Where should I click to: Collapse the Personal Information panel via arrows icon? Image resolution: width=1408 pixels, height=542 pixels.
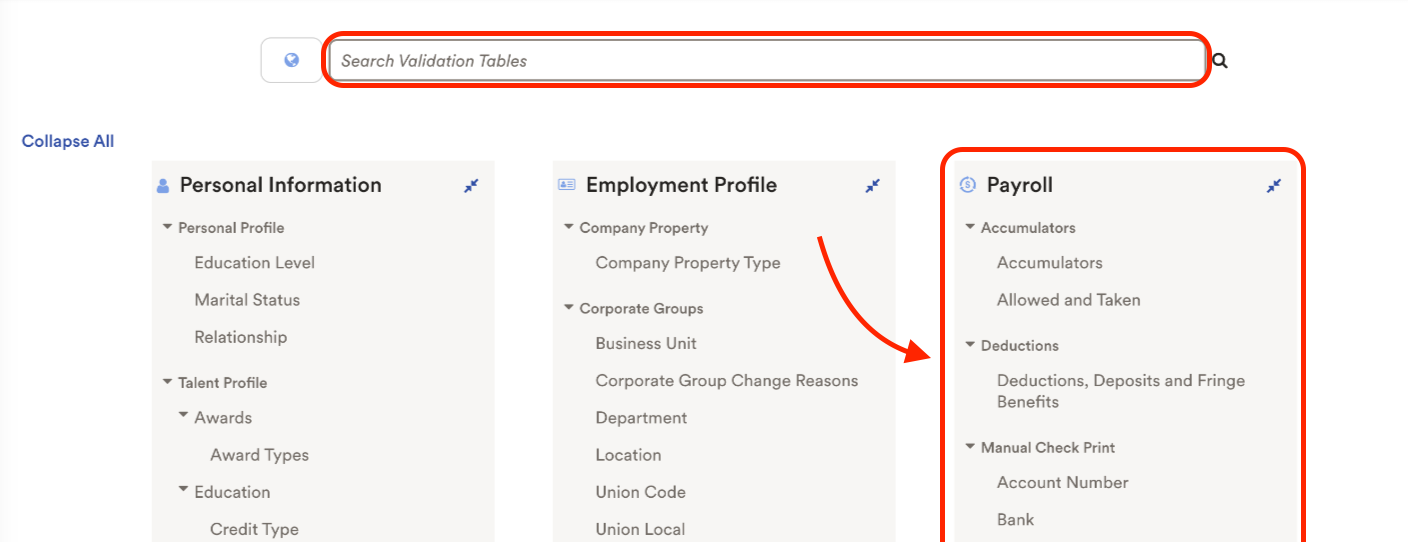coord(472,185)
